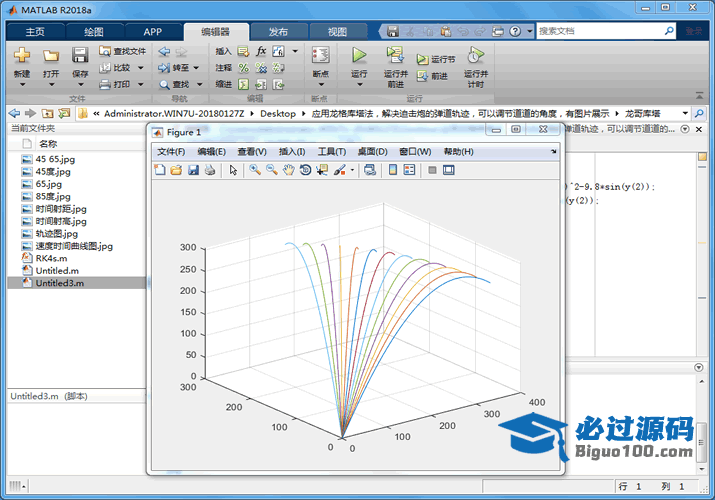Switch to the View (视图) tab
Viewport: 715px width, 500px height.
pyautogui.click(x=337, y=32)
